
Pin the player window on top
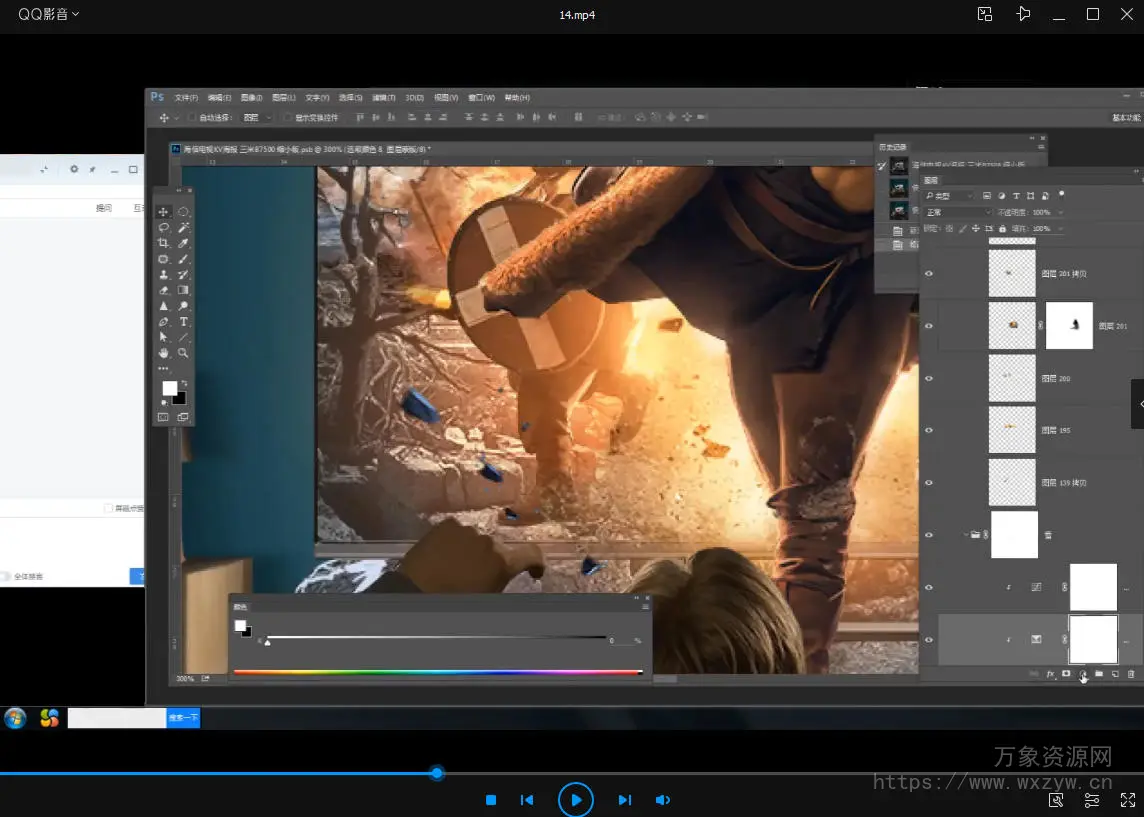[x=1023, y=14]
